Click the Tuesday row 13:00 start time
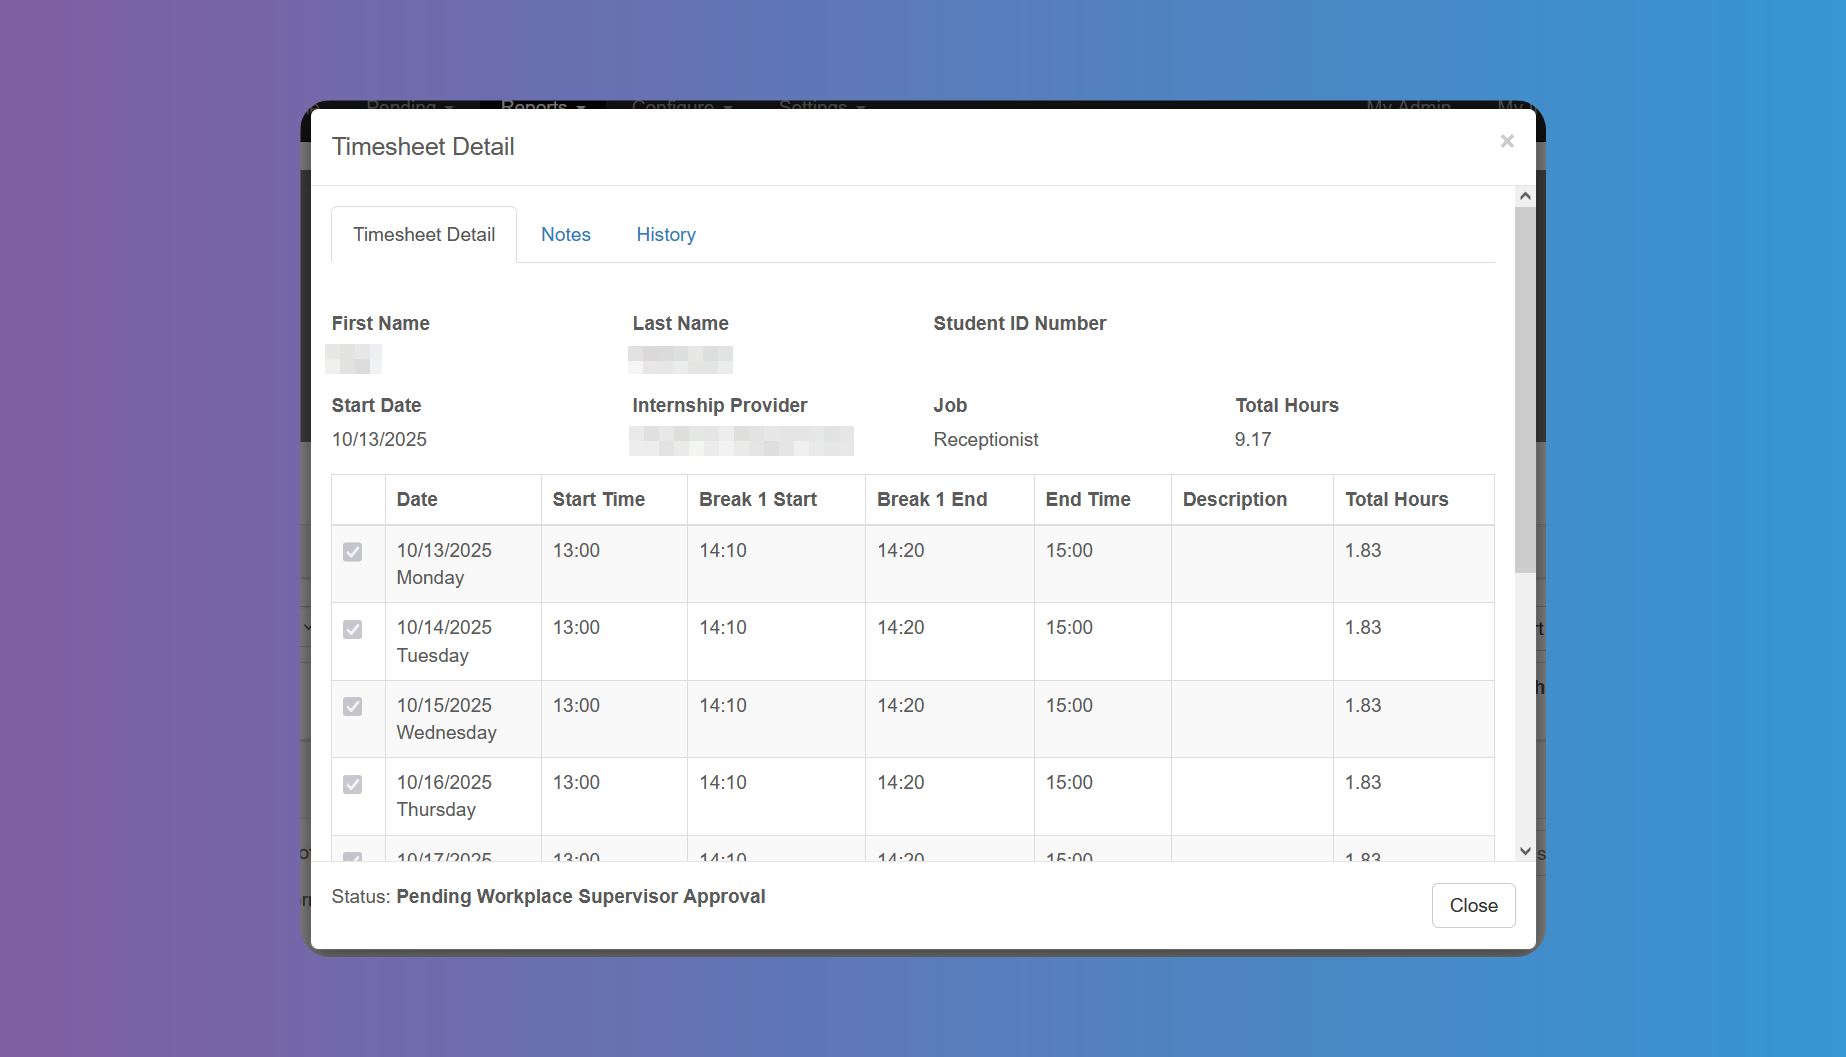The height and width of the screenshot is (1057, 1846). point(576,627)
